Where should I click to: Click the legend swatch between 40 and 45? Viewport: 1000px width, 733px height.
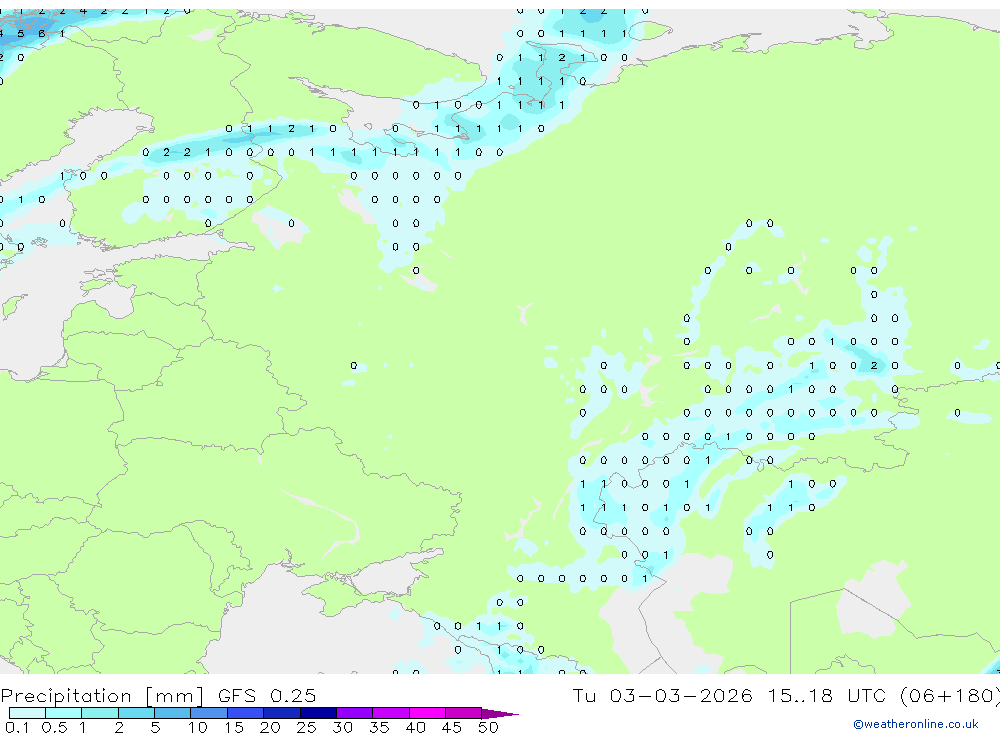pyautogui.click(x=427, y=713)
